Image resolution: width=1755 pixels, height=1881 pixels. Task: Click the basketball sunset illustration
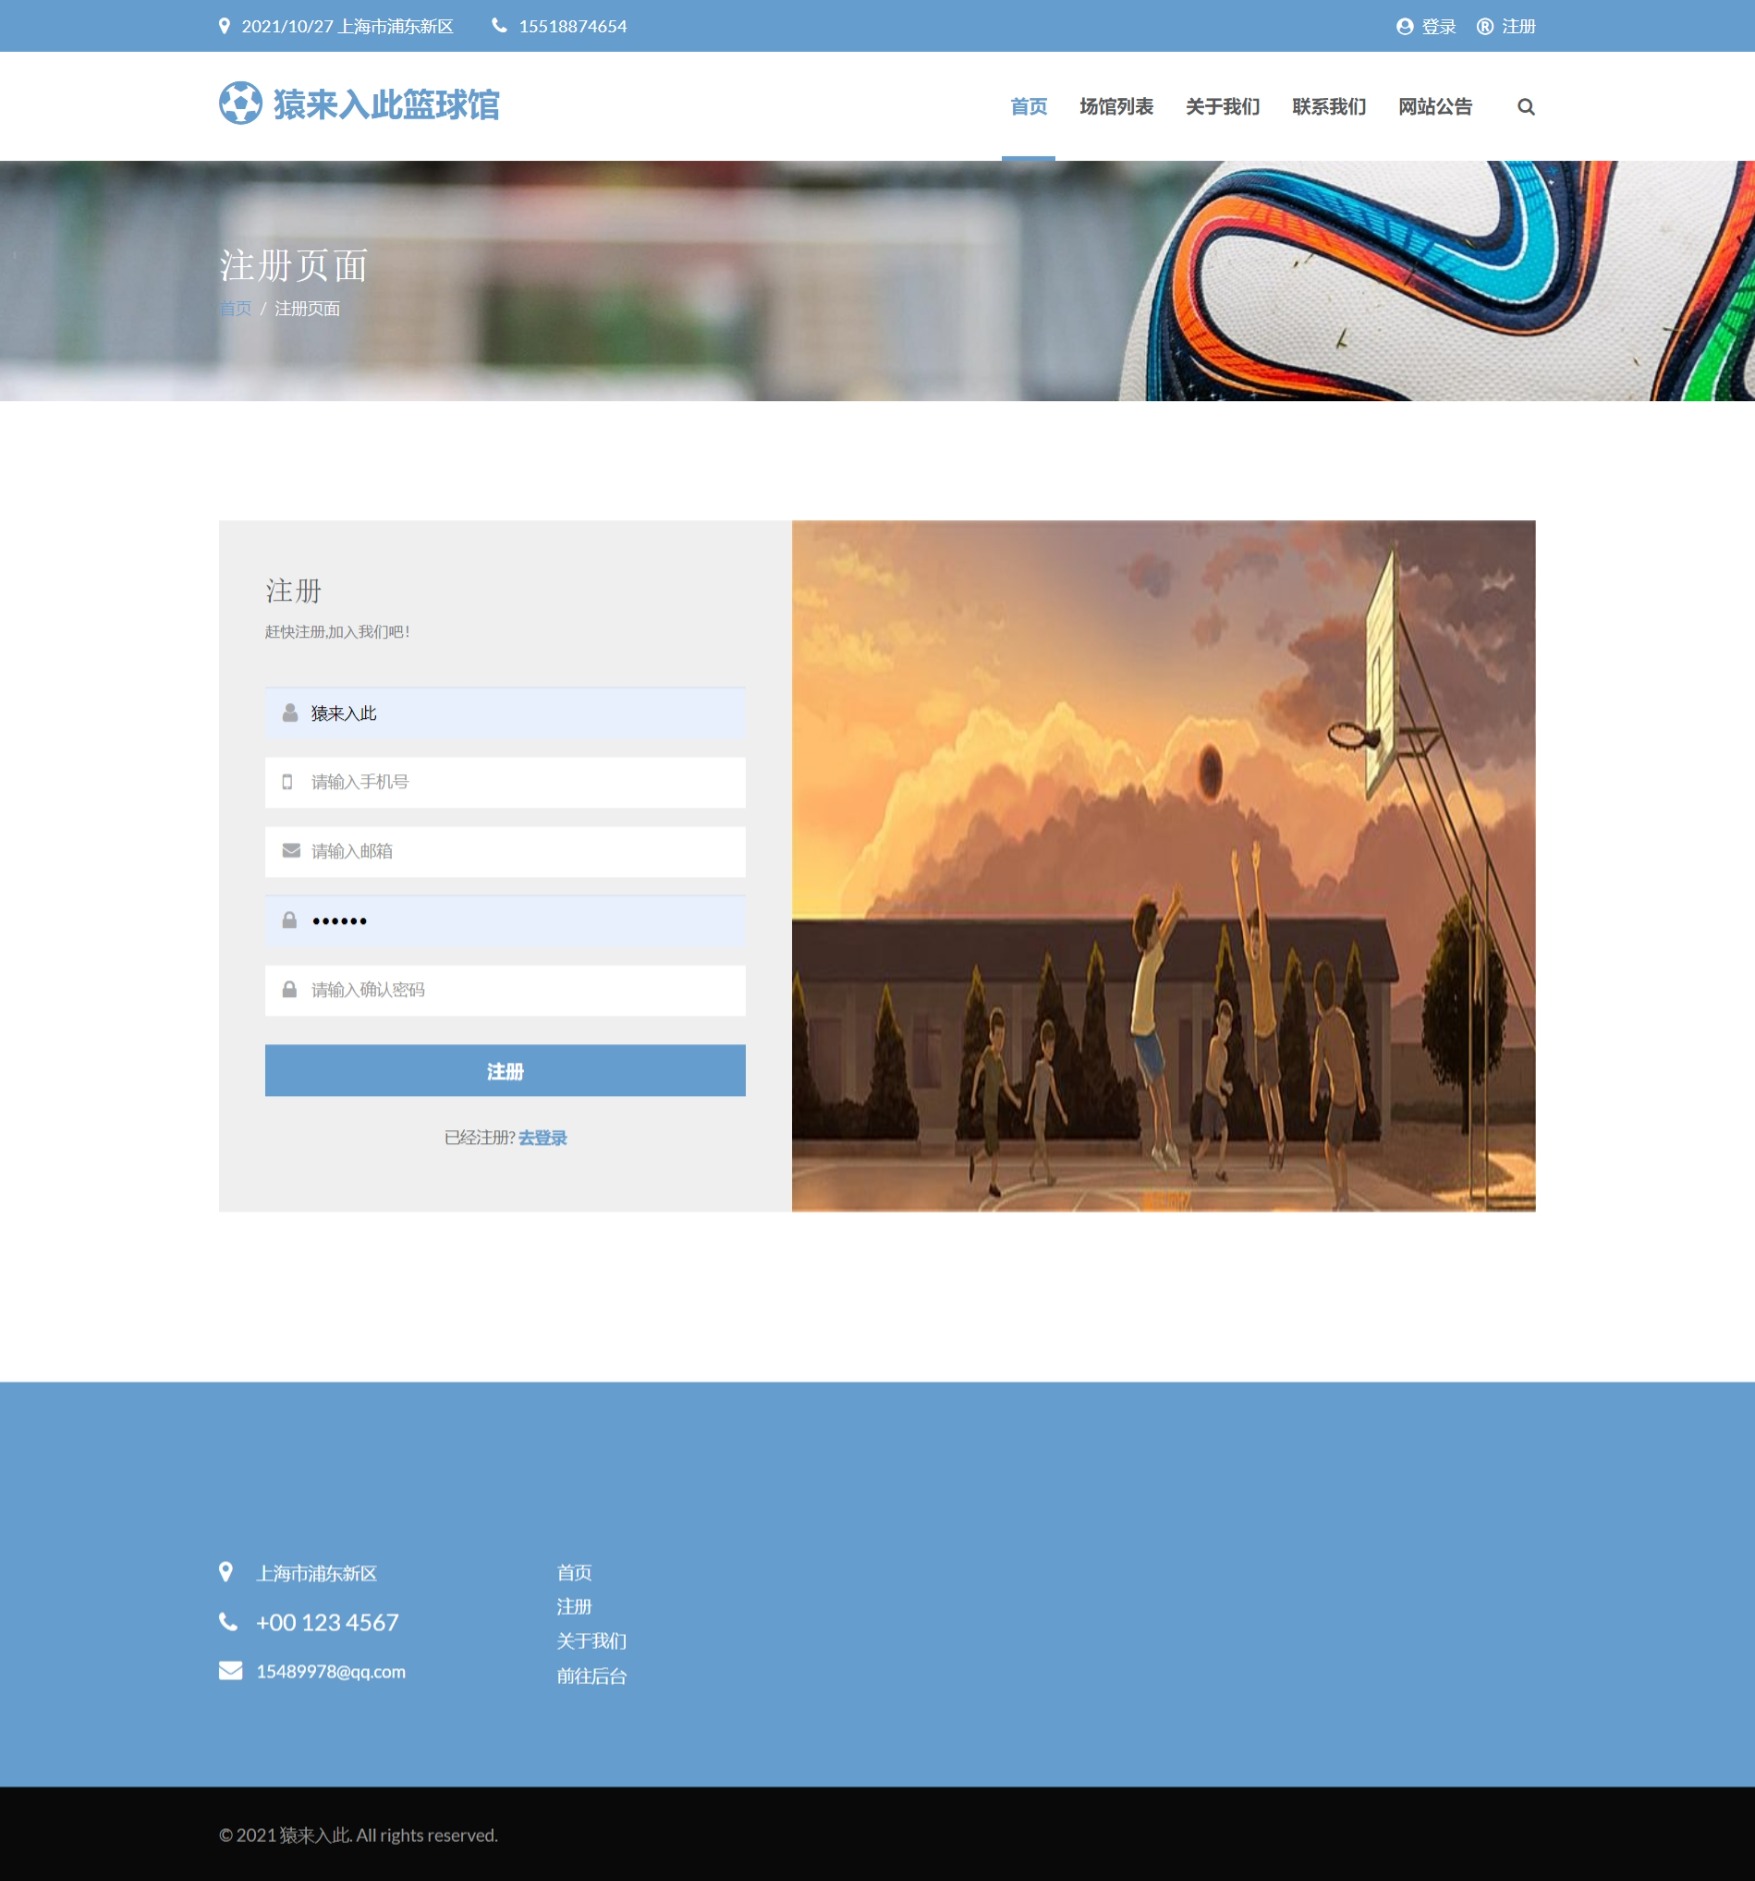click(x=1163, y=866)
